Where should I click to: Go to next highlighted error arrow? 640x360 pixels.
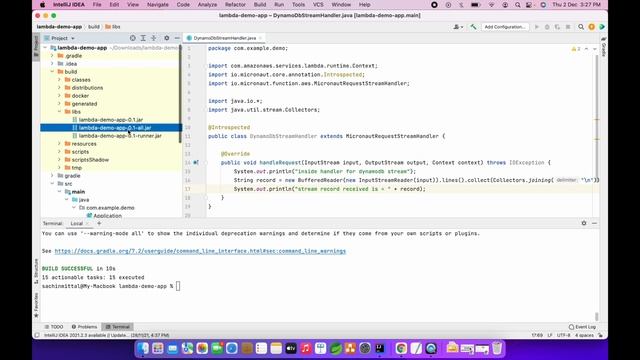coord(594,49)
